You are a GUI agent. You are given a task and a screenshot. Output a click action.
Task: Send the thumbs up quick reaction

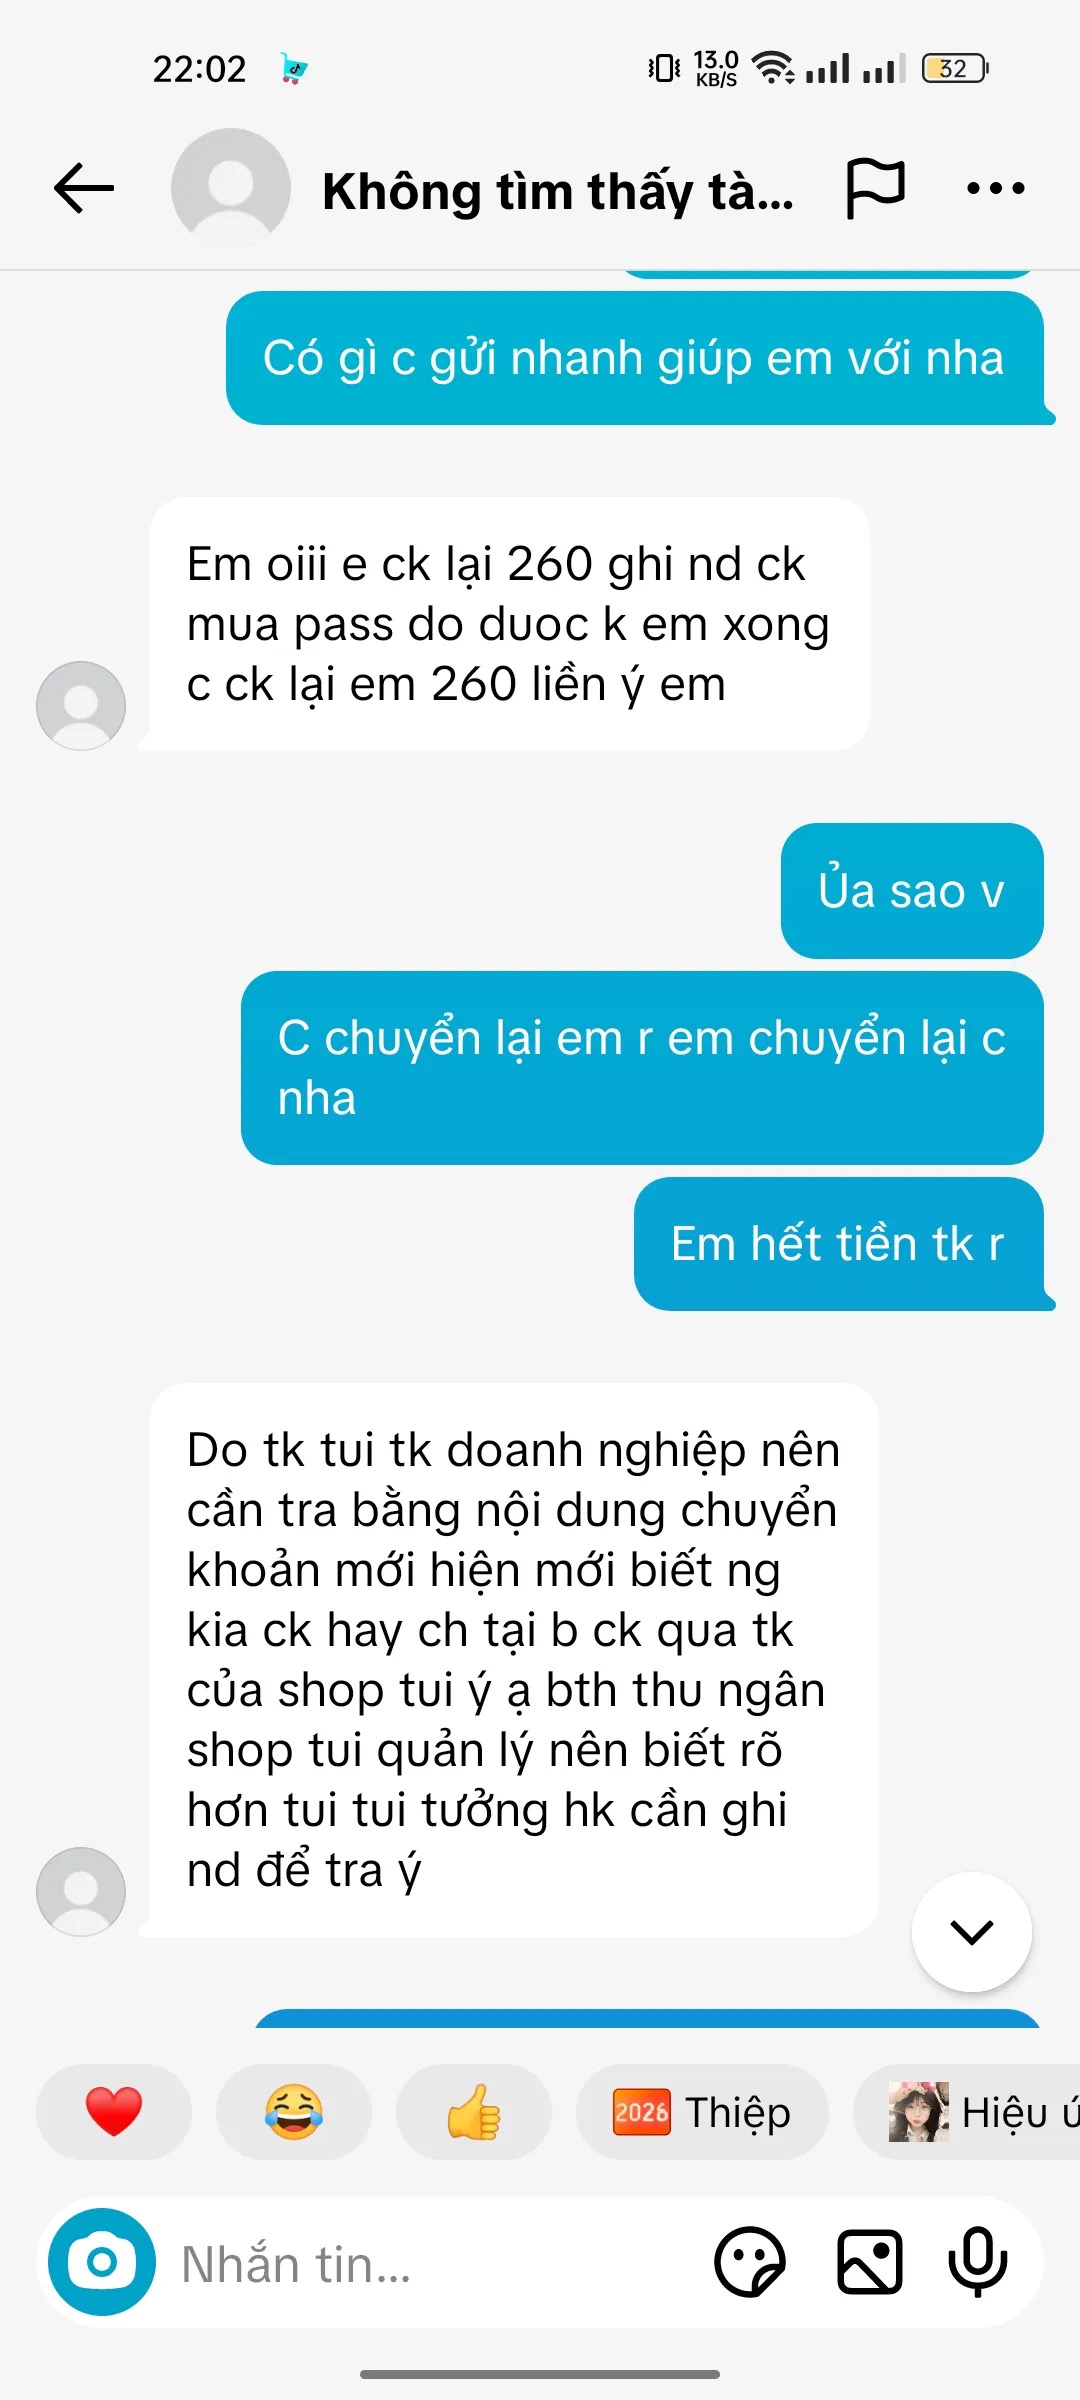474,2112
